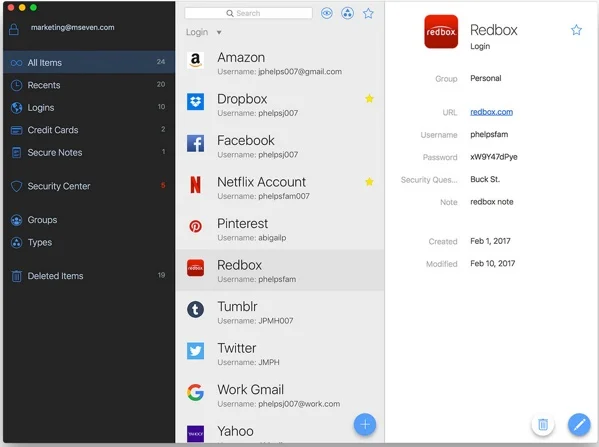Open the redbox.com URL link
Image resolution: width=599 pixels, height=447 pixels.
491,112
